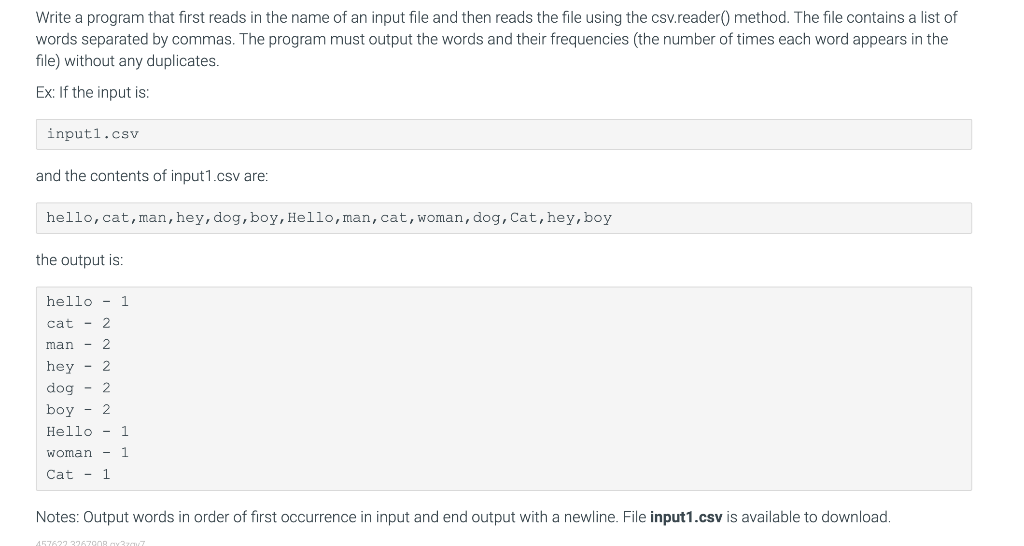Click the "Ex: If the input is:" text

coord(92,92)
